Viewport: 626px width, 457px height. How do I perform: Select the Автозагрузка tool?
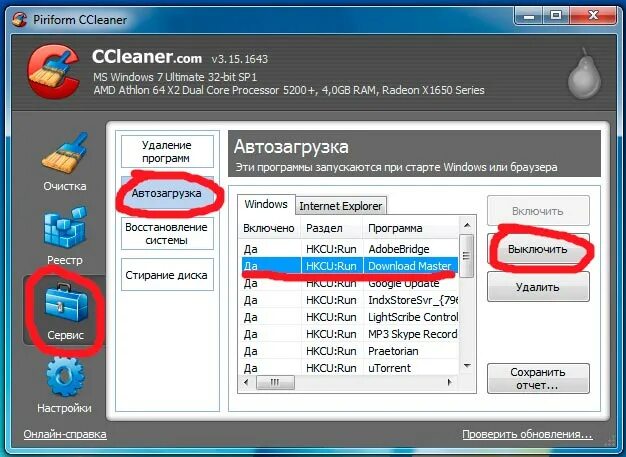(x=167, y=194)
